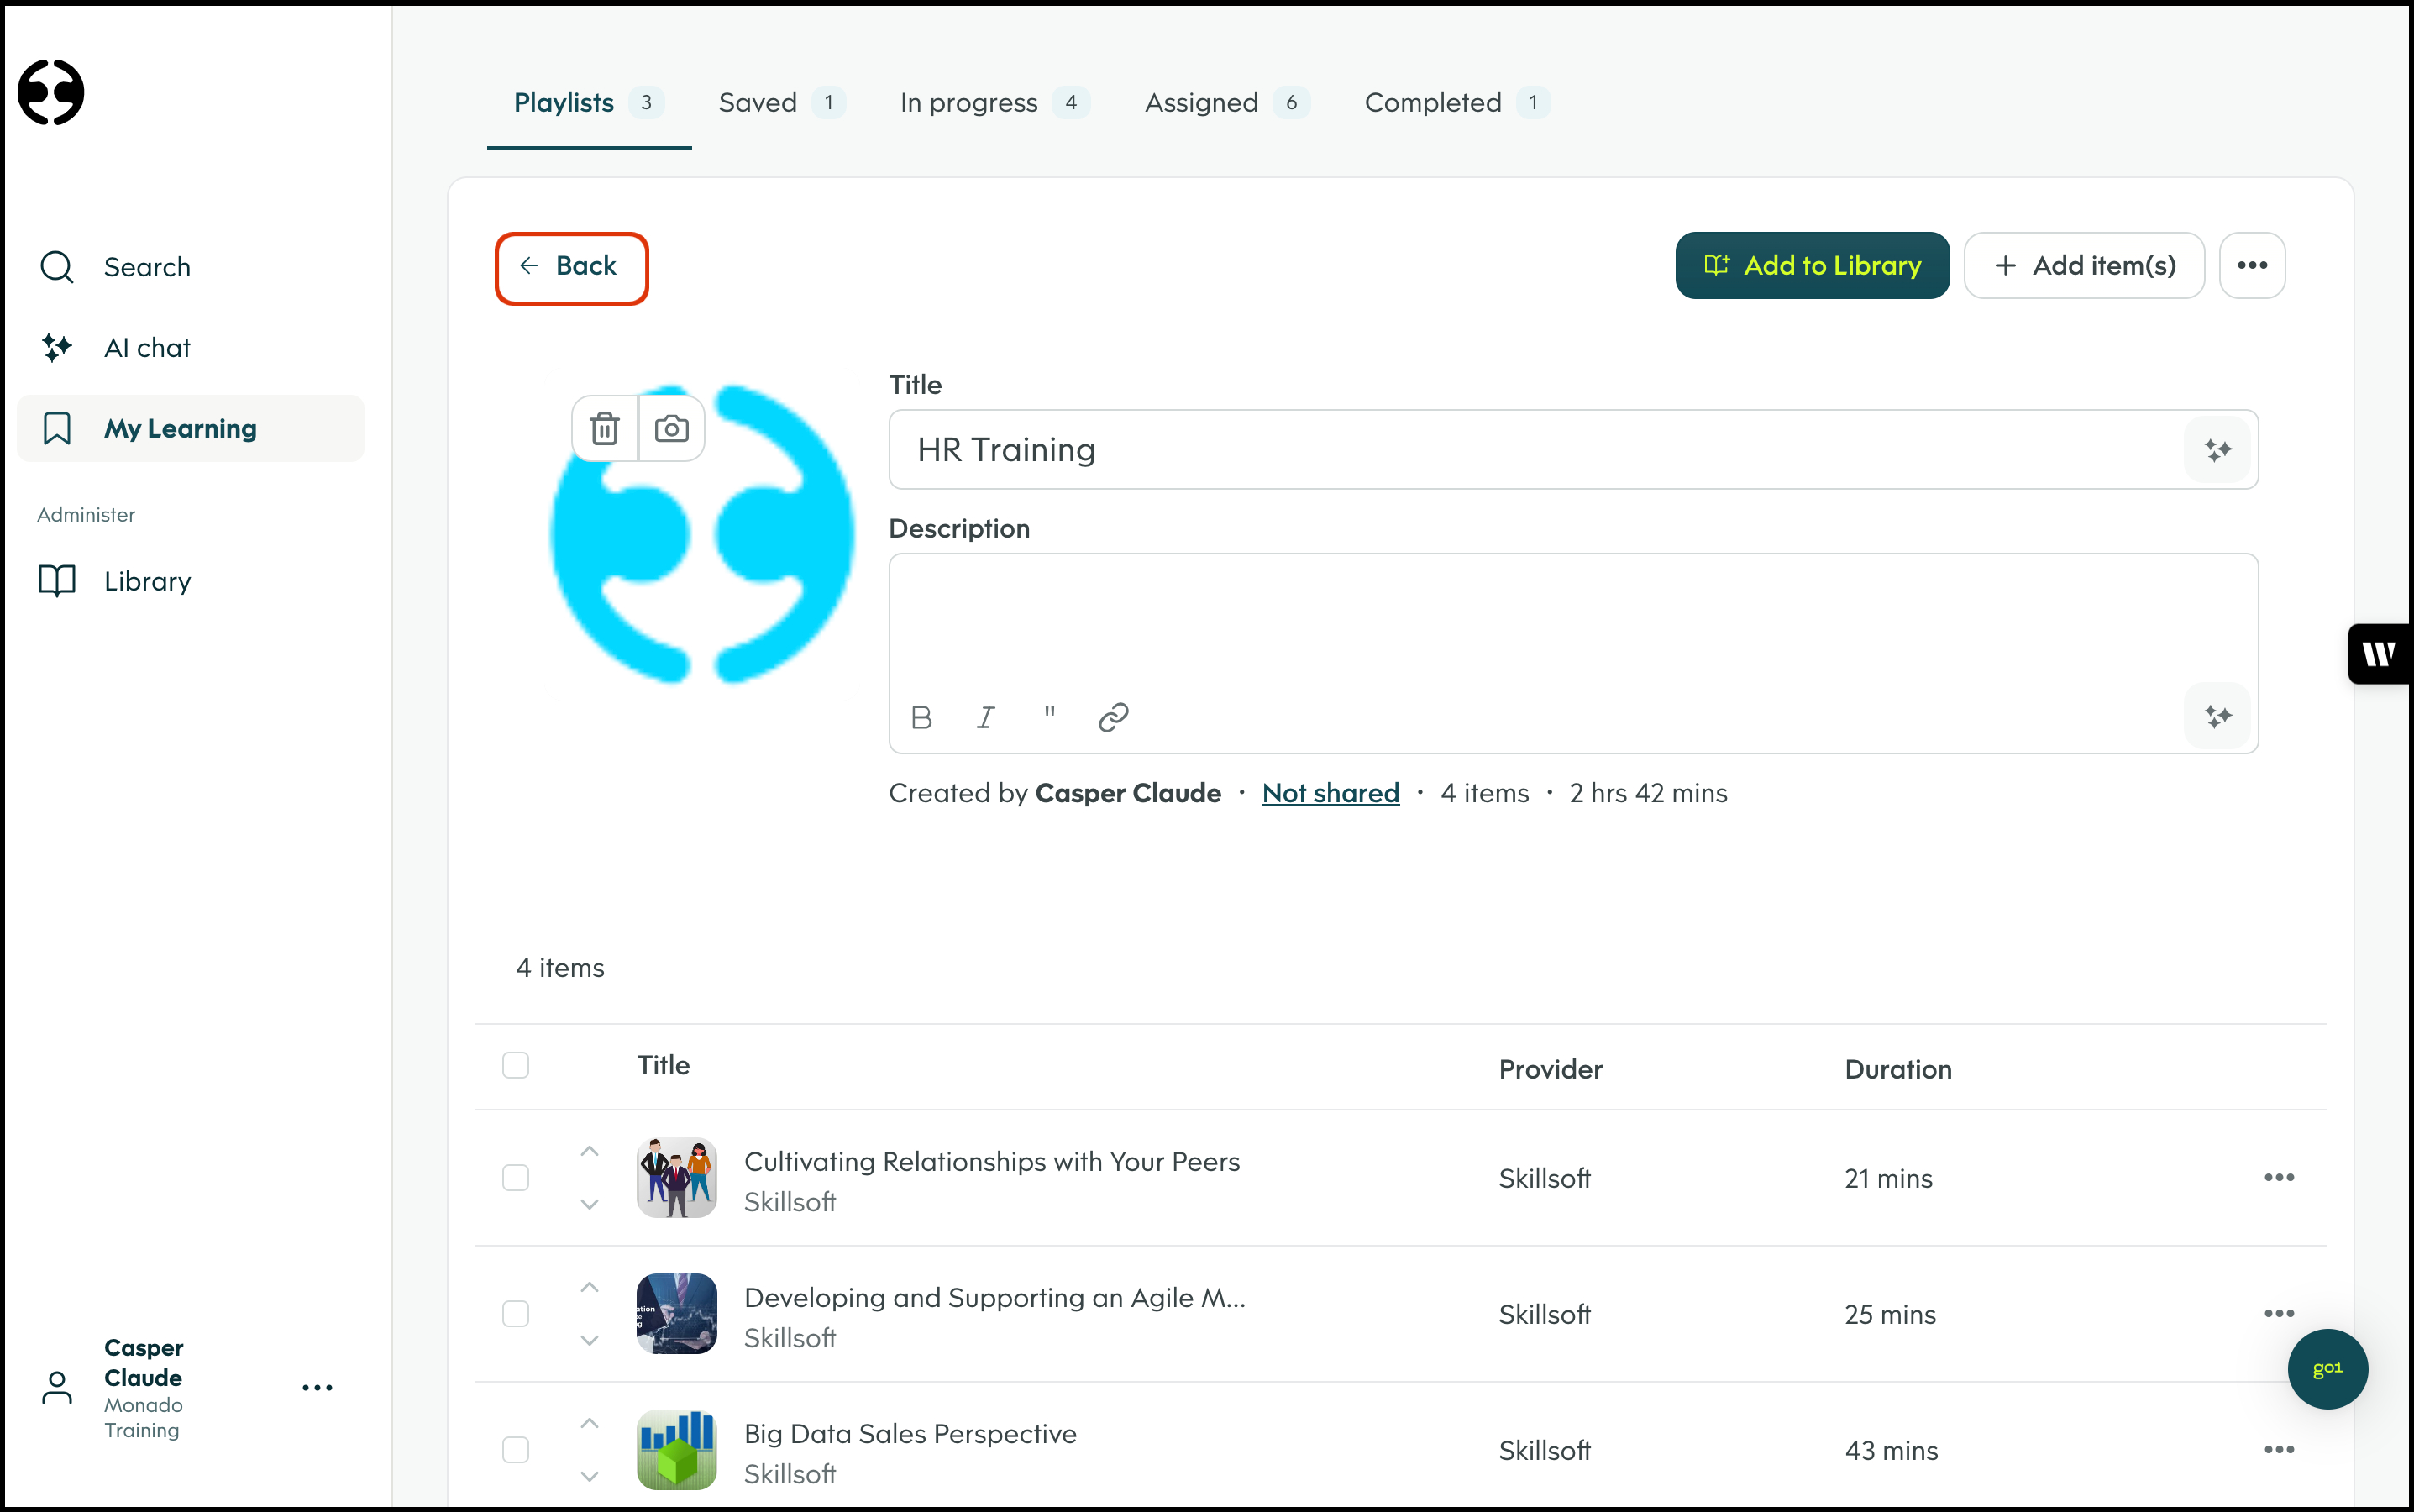Open more options for Cultivating Relationships row
2414x1512 pixels.
[2279, 1178]
